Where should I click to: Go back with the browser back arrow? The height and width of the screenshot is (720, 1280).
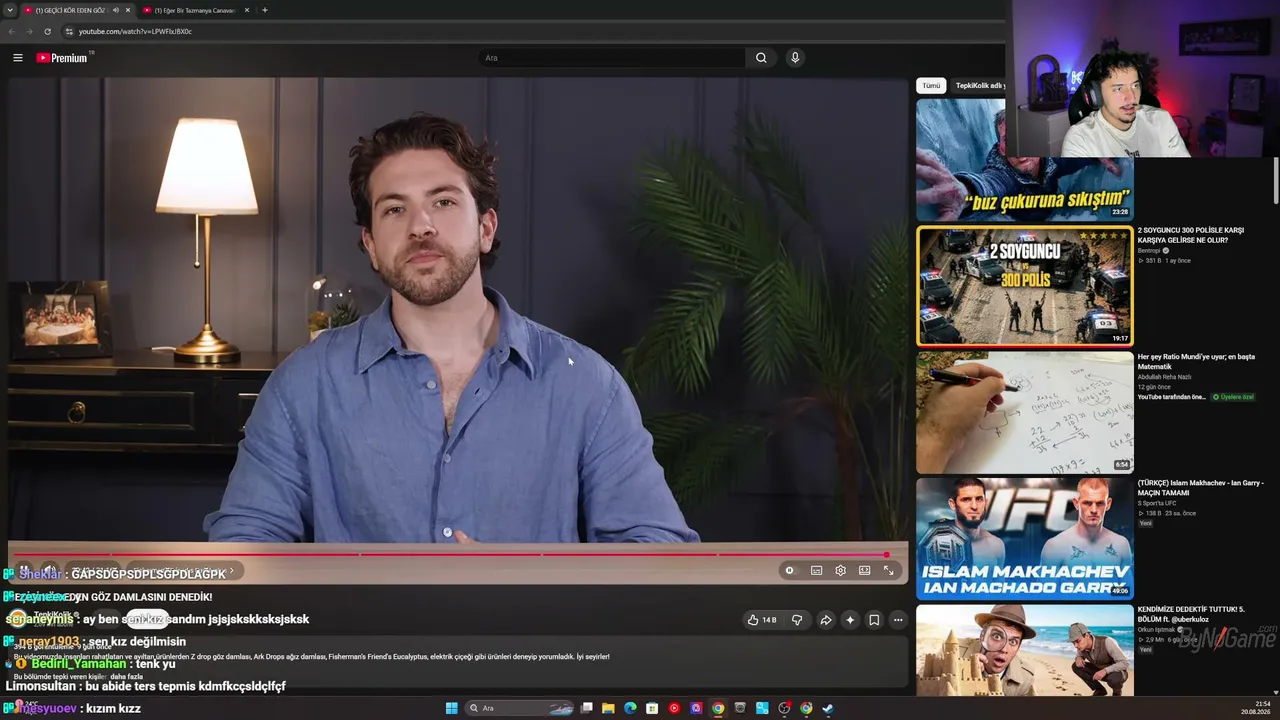pos(11,31)
